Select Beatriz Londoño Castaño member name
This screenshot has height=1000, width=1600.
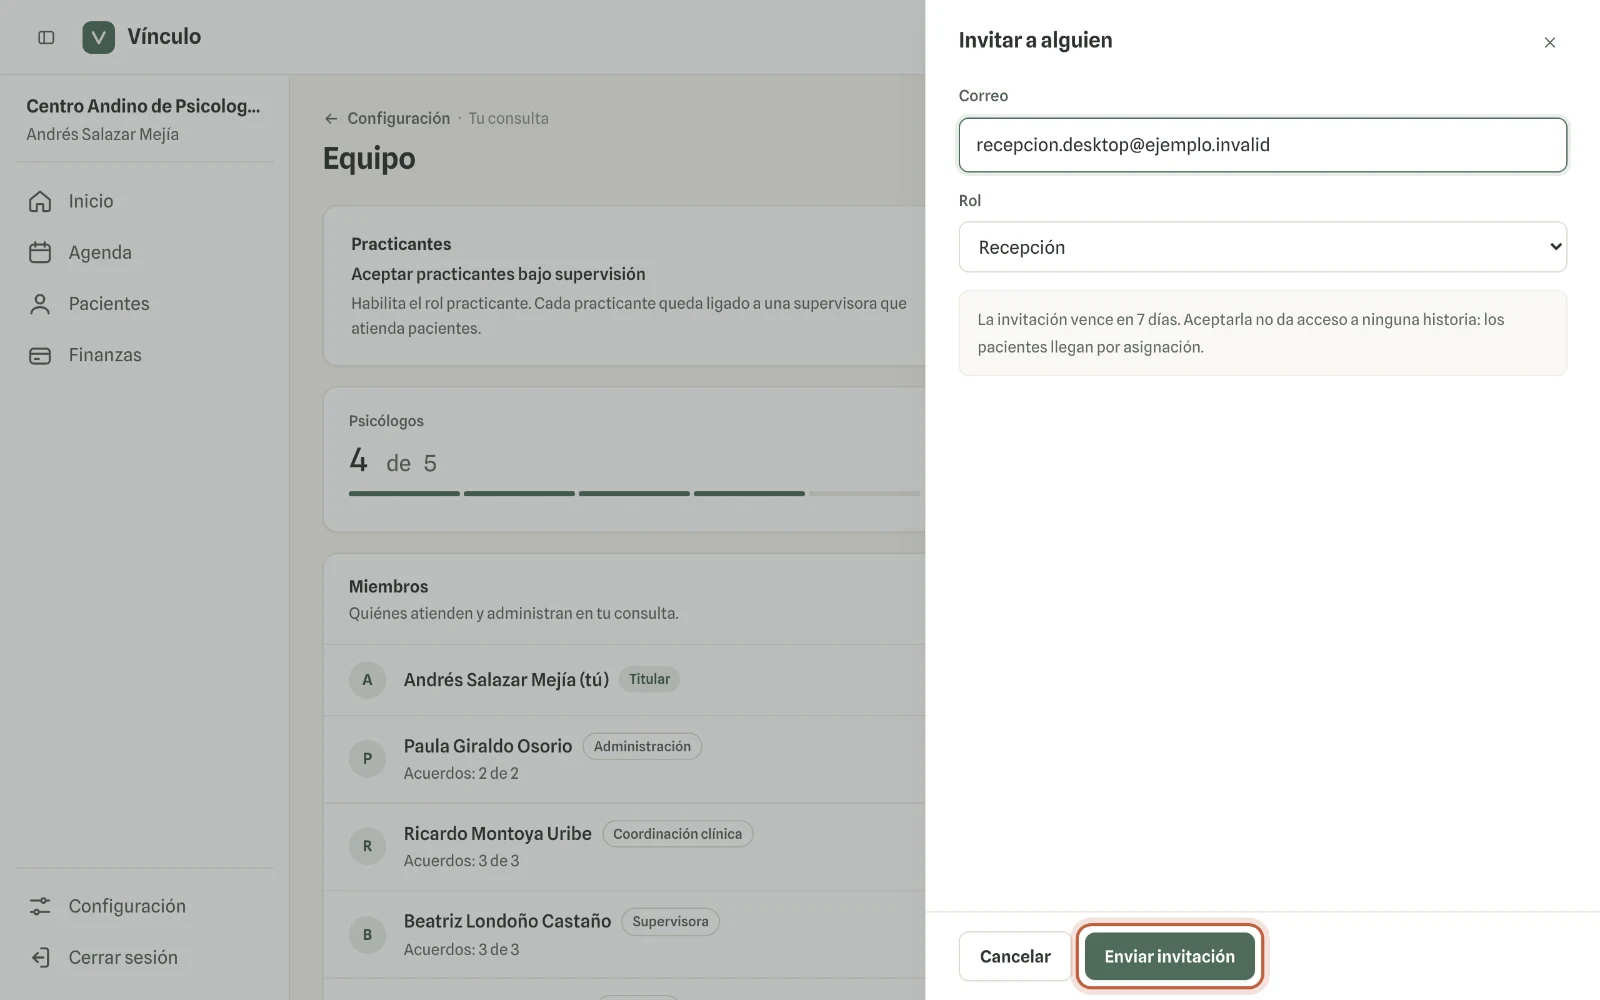(507, 921)
